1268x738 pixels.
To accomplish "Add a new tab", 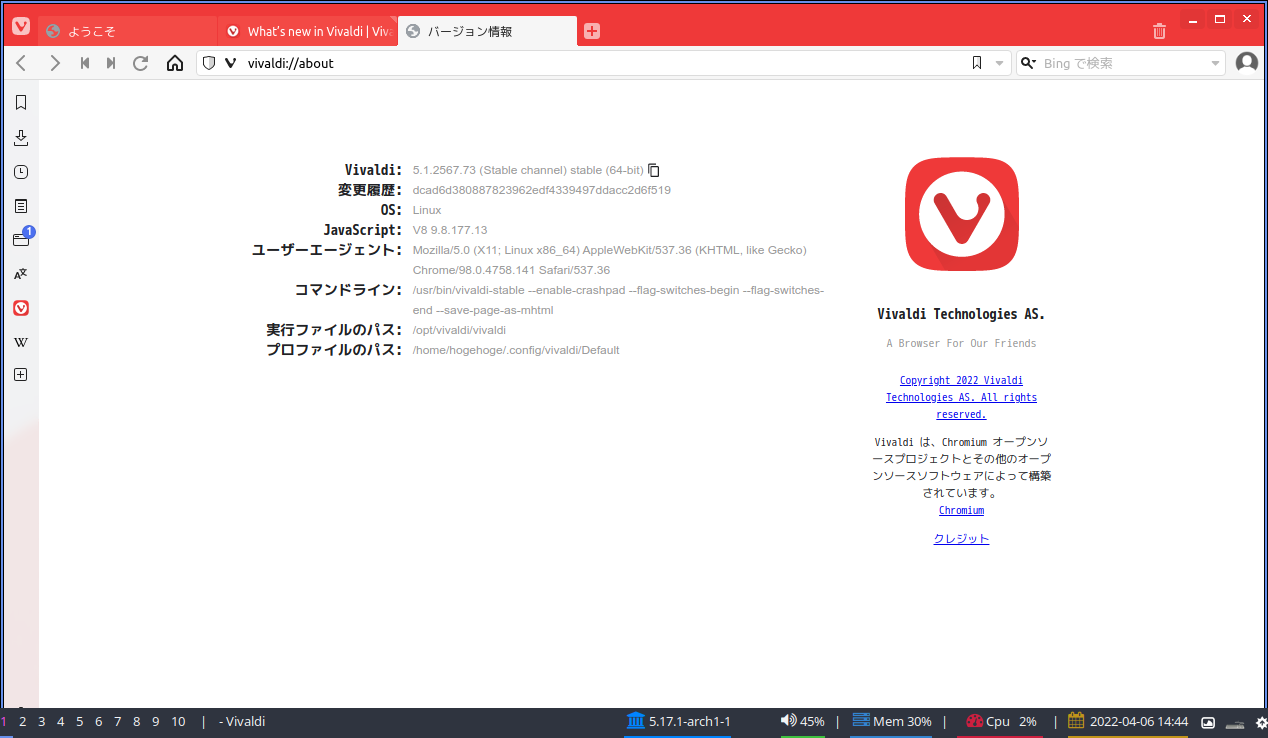I will pos(592,31).
